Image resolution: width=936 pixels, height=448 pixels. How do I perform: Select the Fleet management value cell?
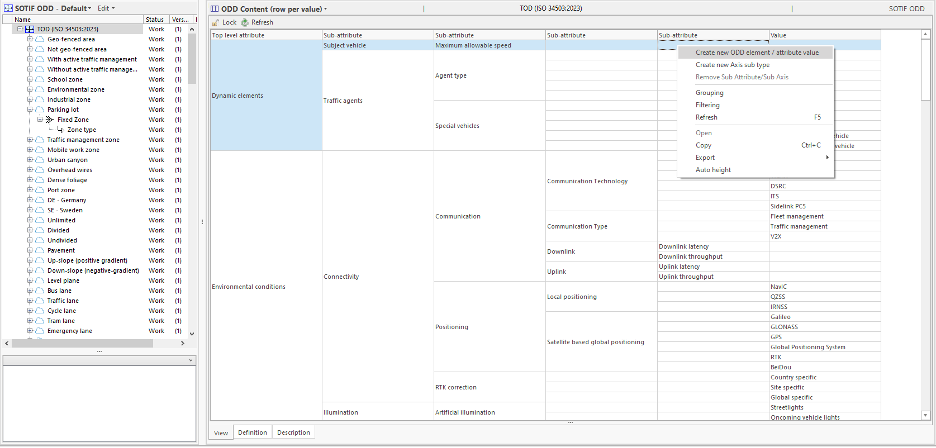click(824, 216)
